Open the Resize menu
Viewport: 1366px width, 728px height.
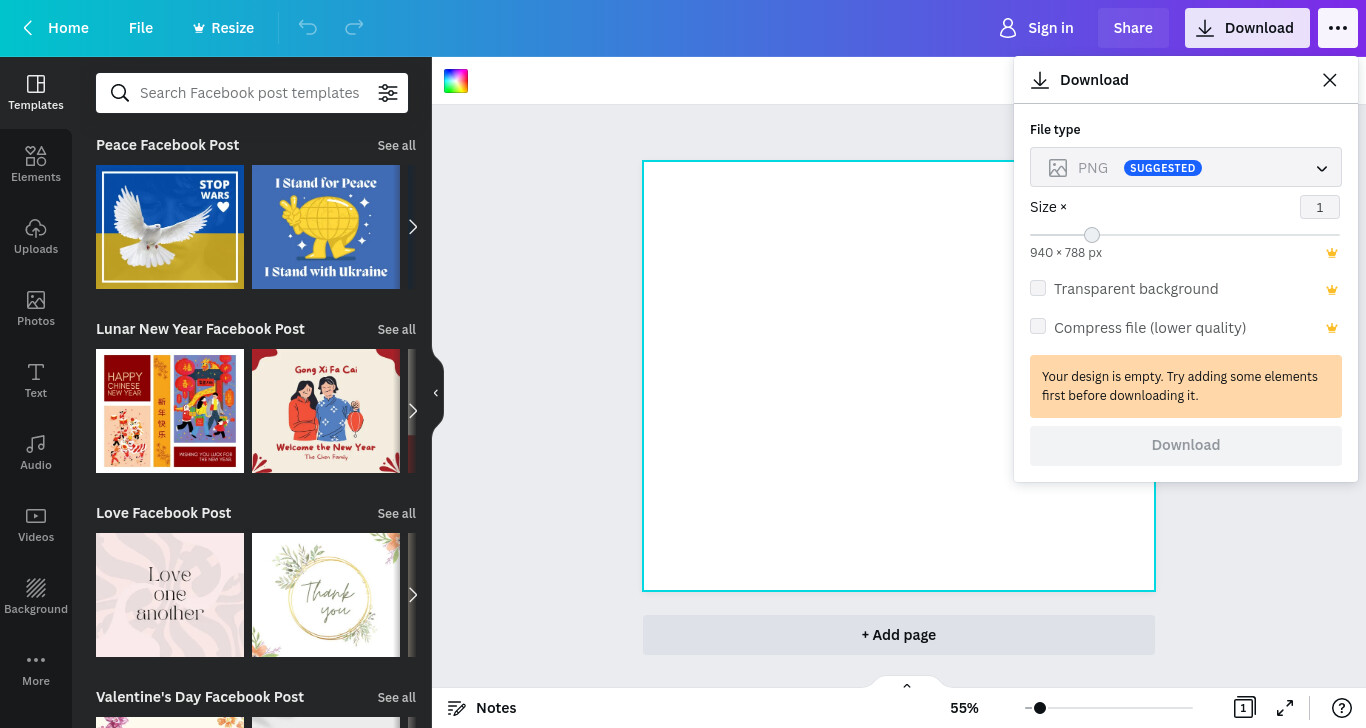(x=223, y=28)
